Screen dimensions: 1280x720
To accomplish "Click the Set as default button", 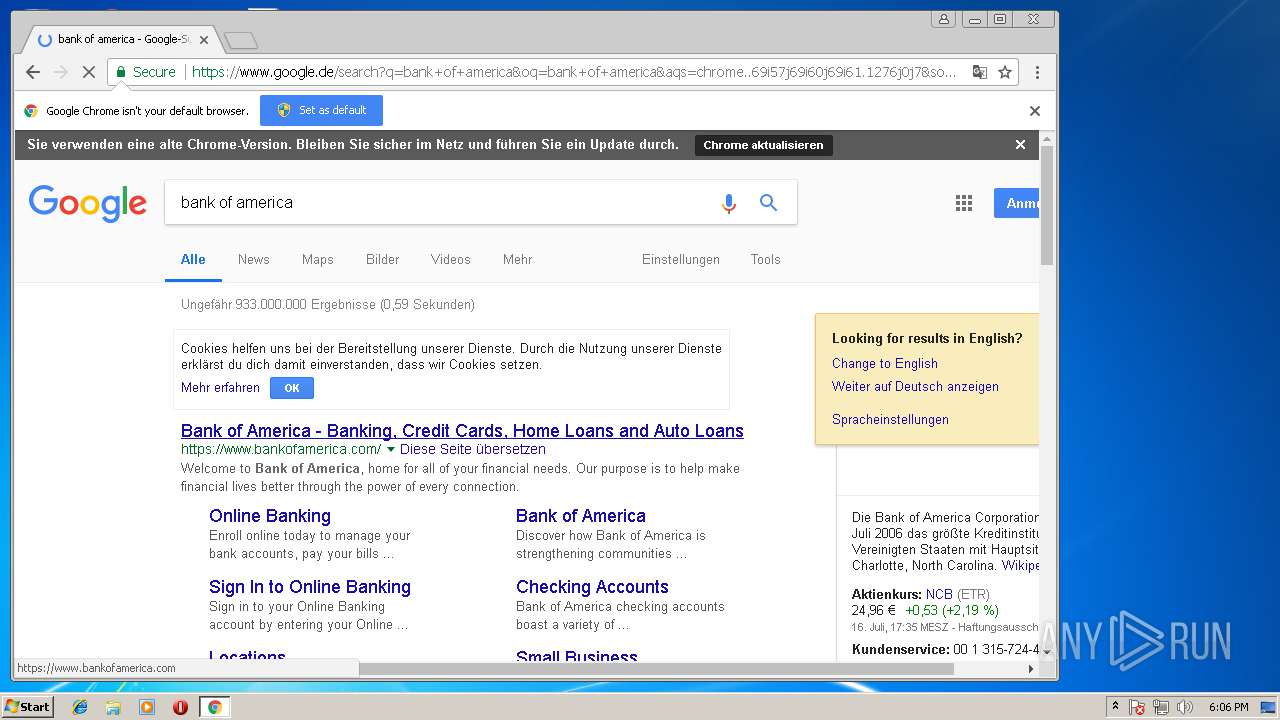I will tap(321, 110).
